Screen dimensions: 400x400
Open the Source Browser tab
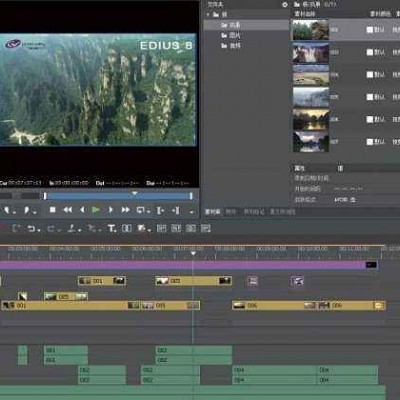tap(282, 212)
